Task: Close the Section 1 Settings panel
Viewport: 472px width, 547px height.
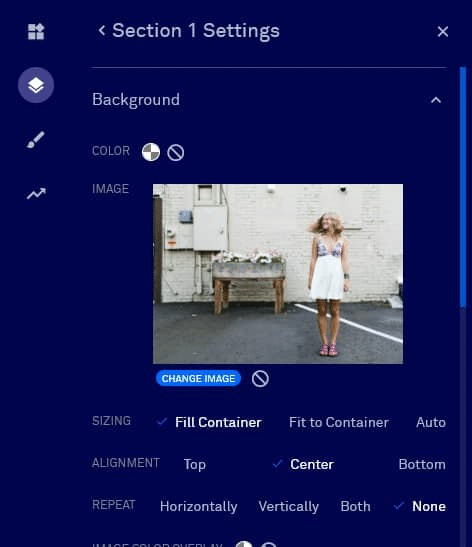Action: [443, 31]
